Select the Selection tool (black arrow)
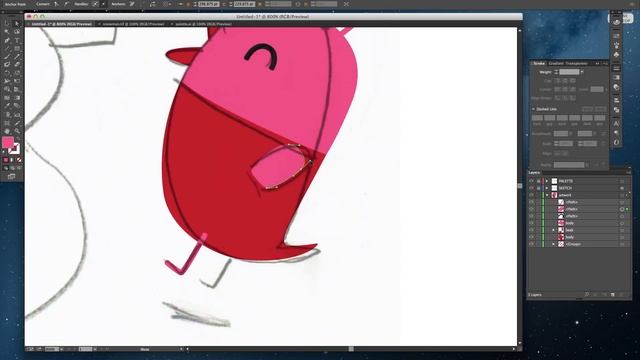The width and height of the screenshot is (640, 360). coord(7,24)
